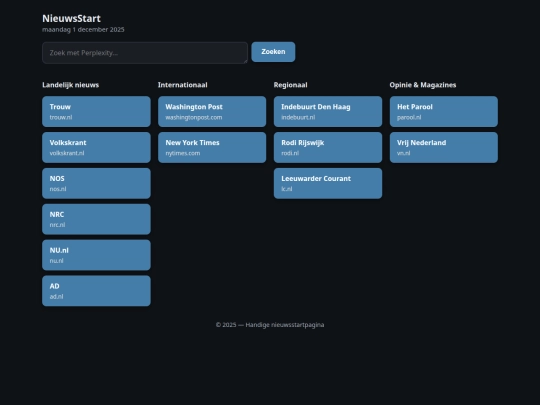The image size is (540, 405).
Task: Open the Trouw news link
Action: tap(96, 112)
